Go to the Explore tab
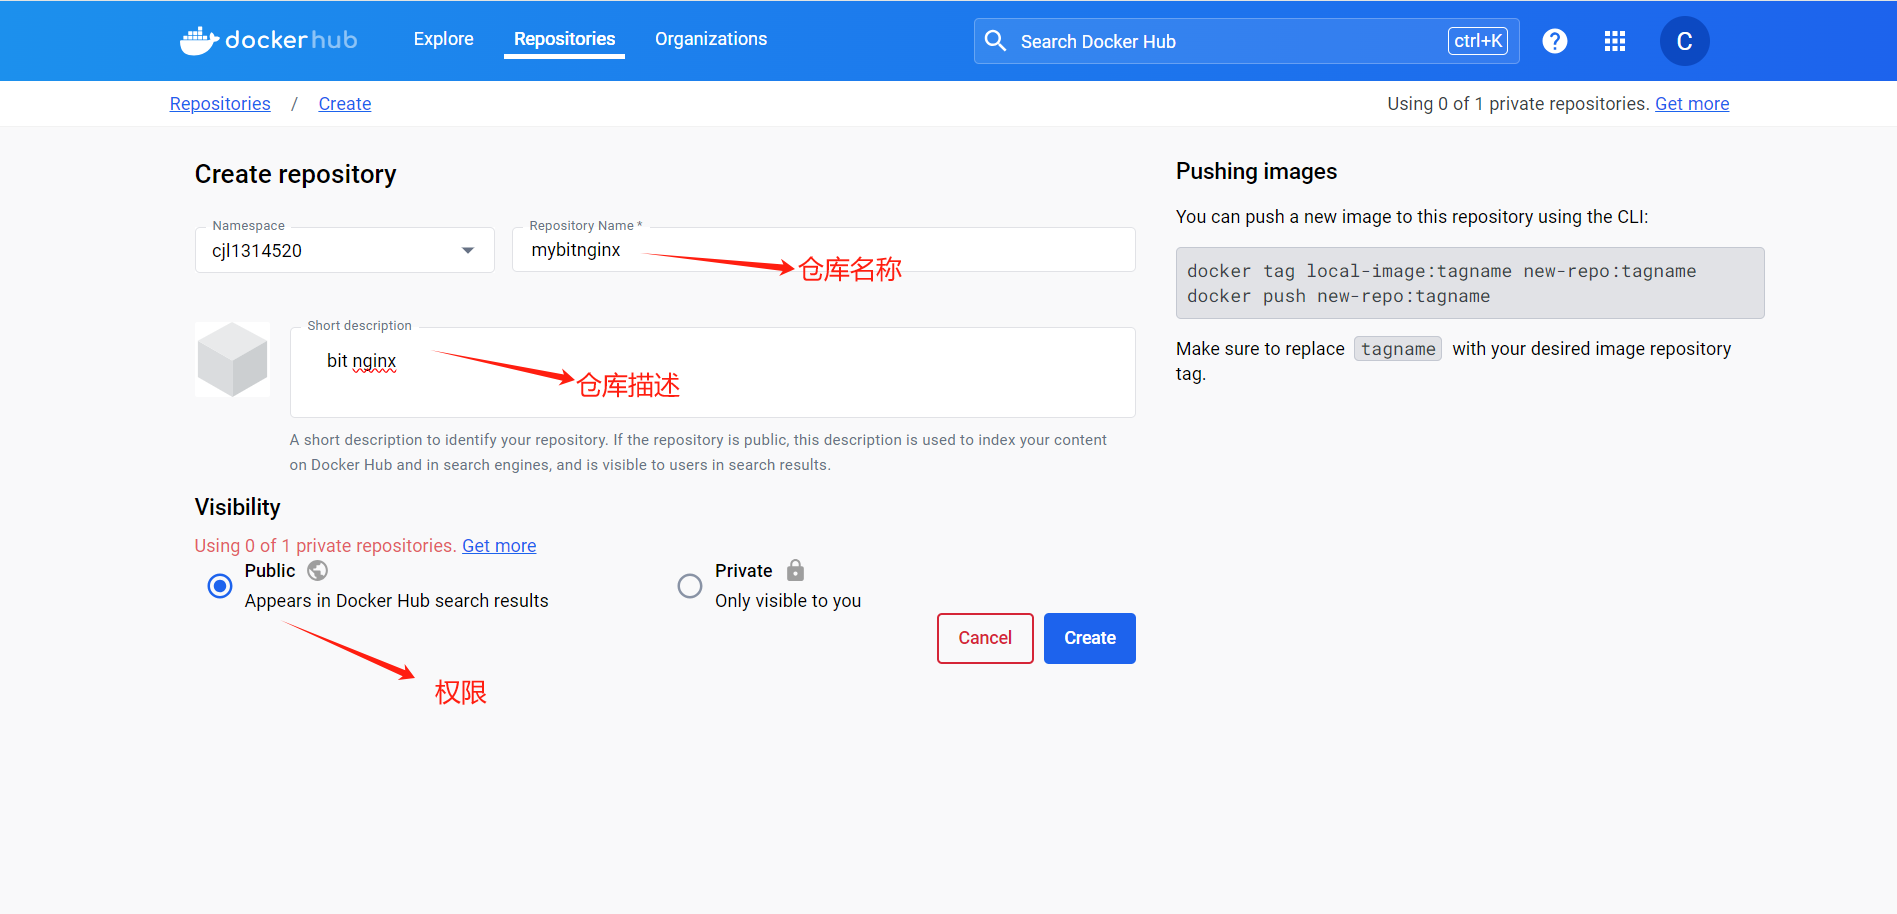Screen dimensions: 1897x914 (x=444, y=39)
